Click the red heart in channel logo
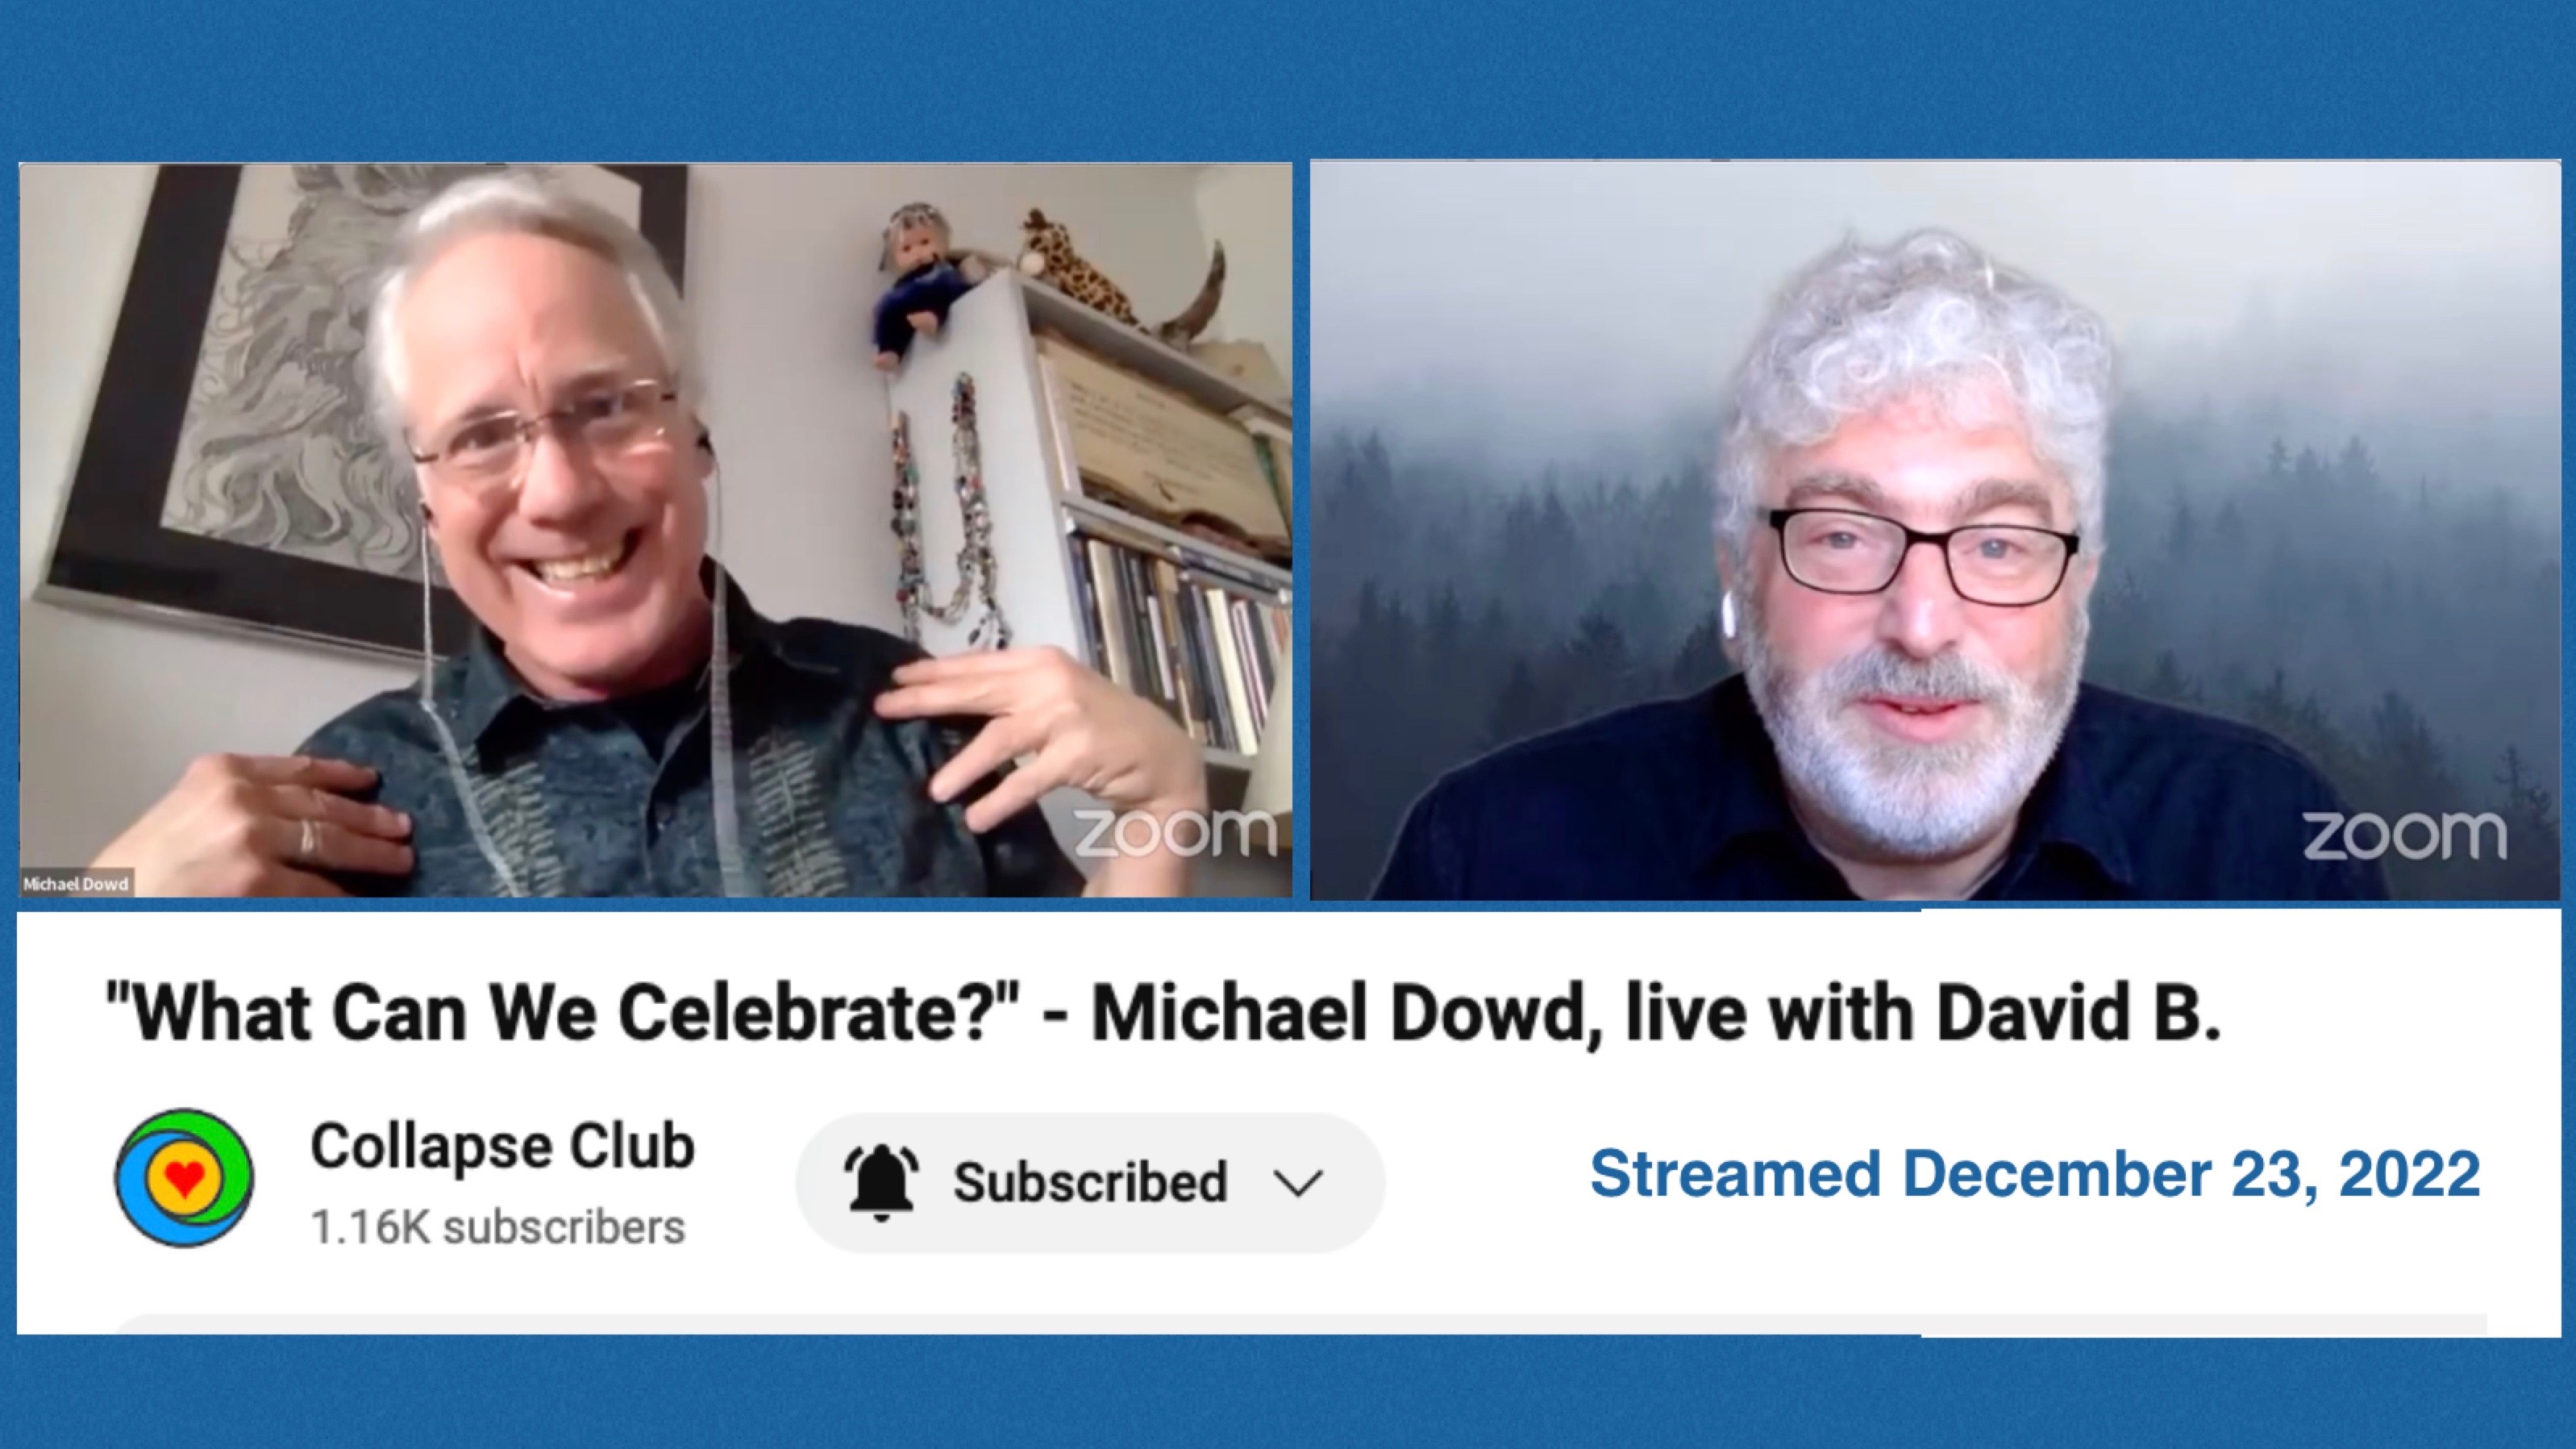2576x1449 pixels. (x=184, y=1180)
